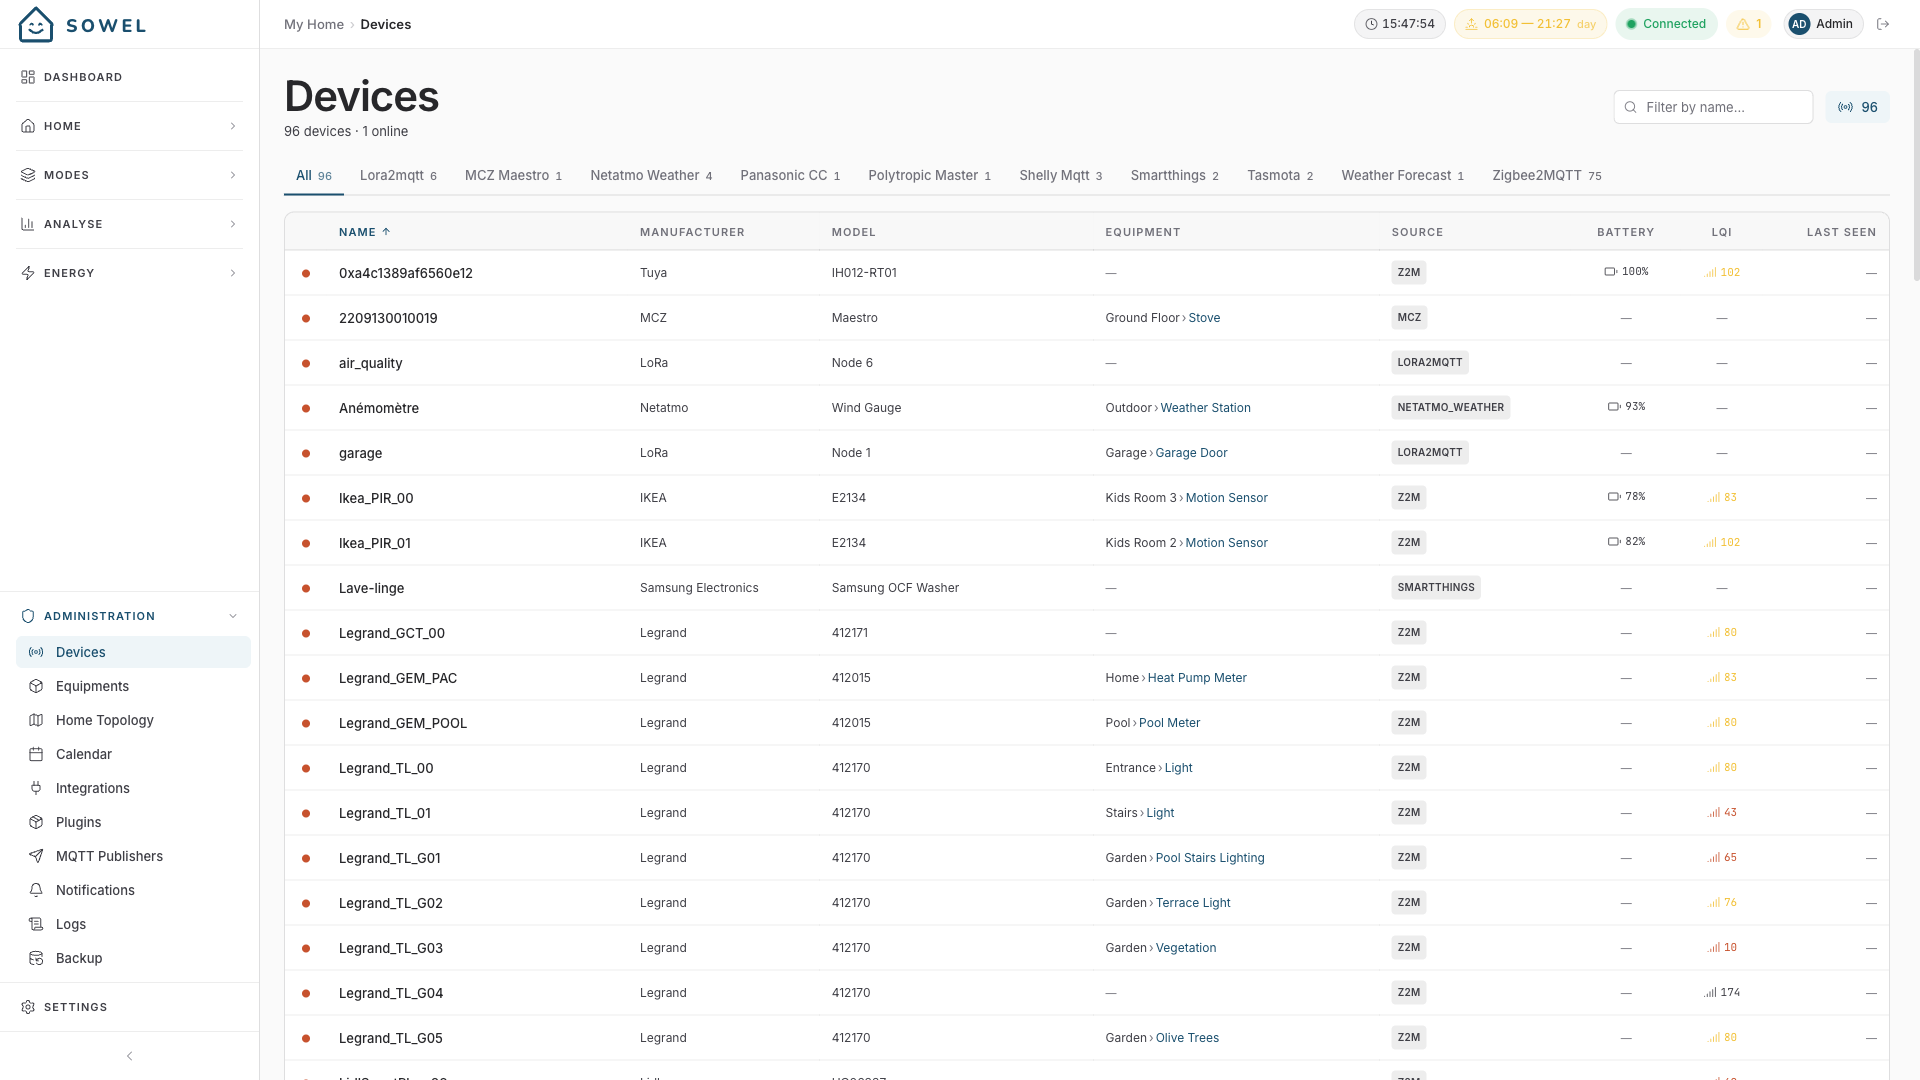Screen dimensions: 1920x1080
Task: Go to My Home breadcrumb
Action: tap(314, 24)
